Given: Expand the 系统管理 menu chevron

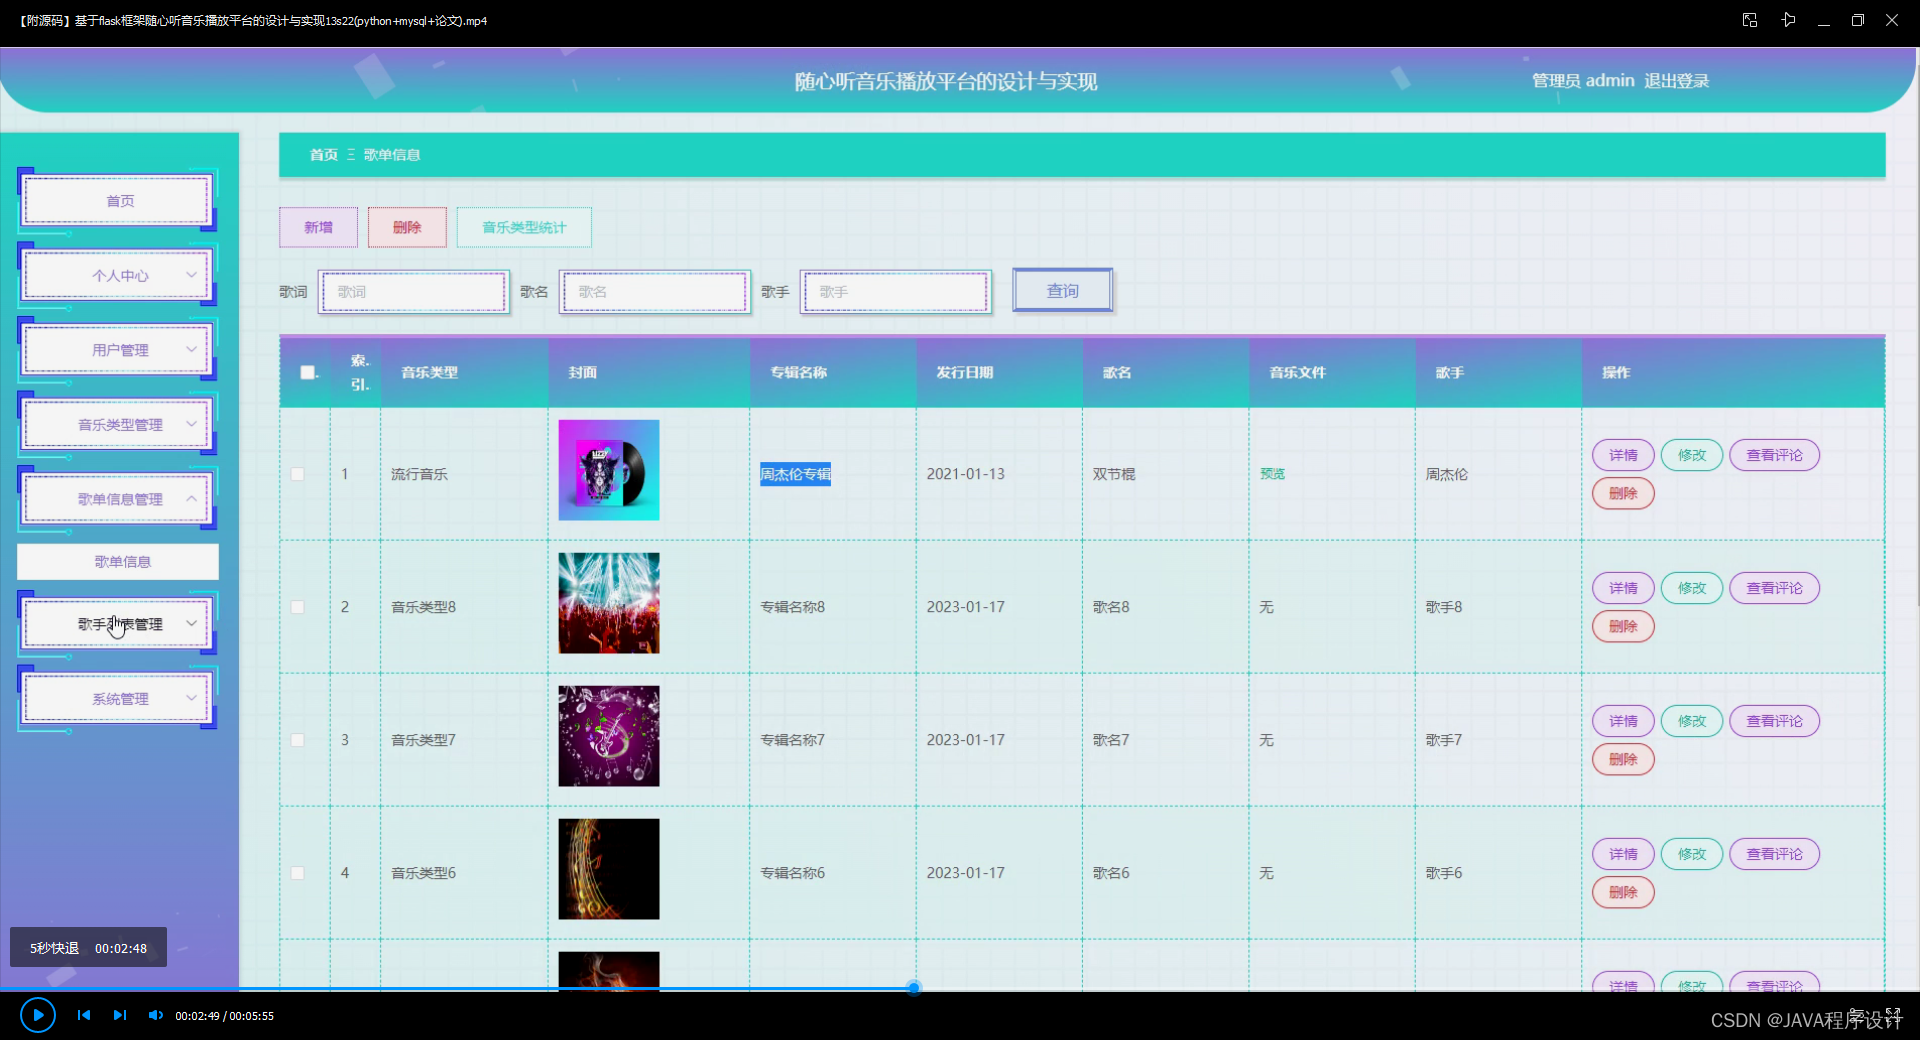Looking at the screenshot, I should point(191,698).
